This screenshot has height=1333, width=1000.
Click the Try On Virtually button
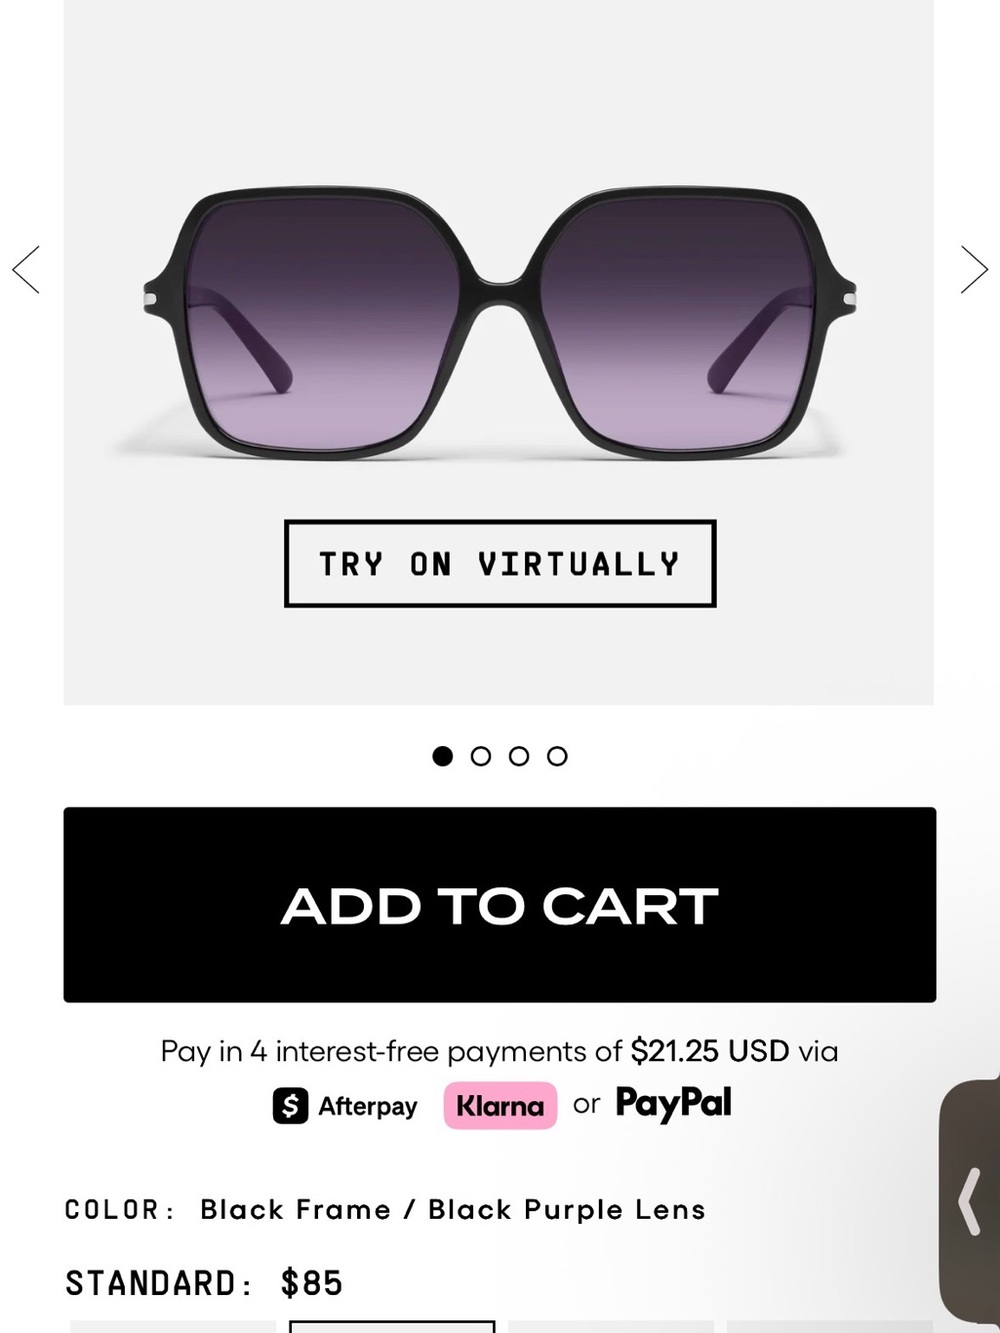[500, 563]
